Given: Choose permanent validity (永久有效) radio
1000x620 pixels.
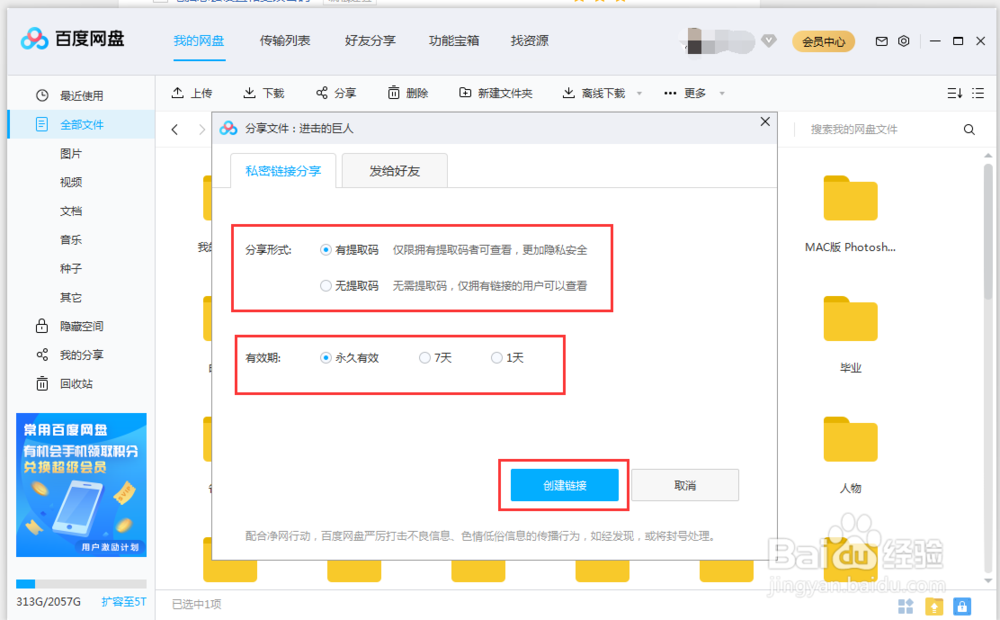Looking at the screenshot, I should tap(326, 358).
